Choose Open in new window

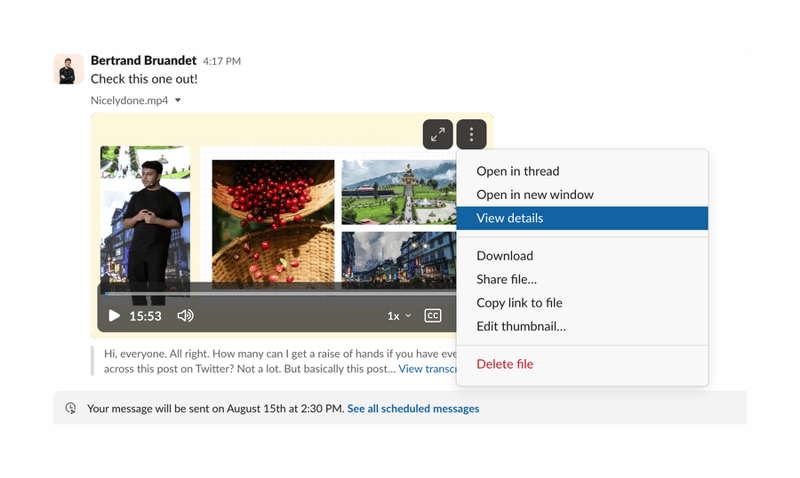pyautogui.click(x=534, y=194)
